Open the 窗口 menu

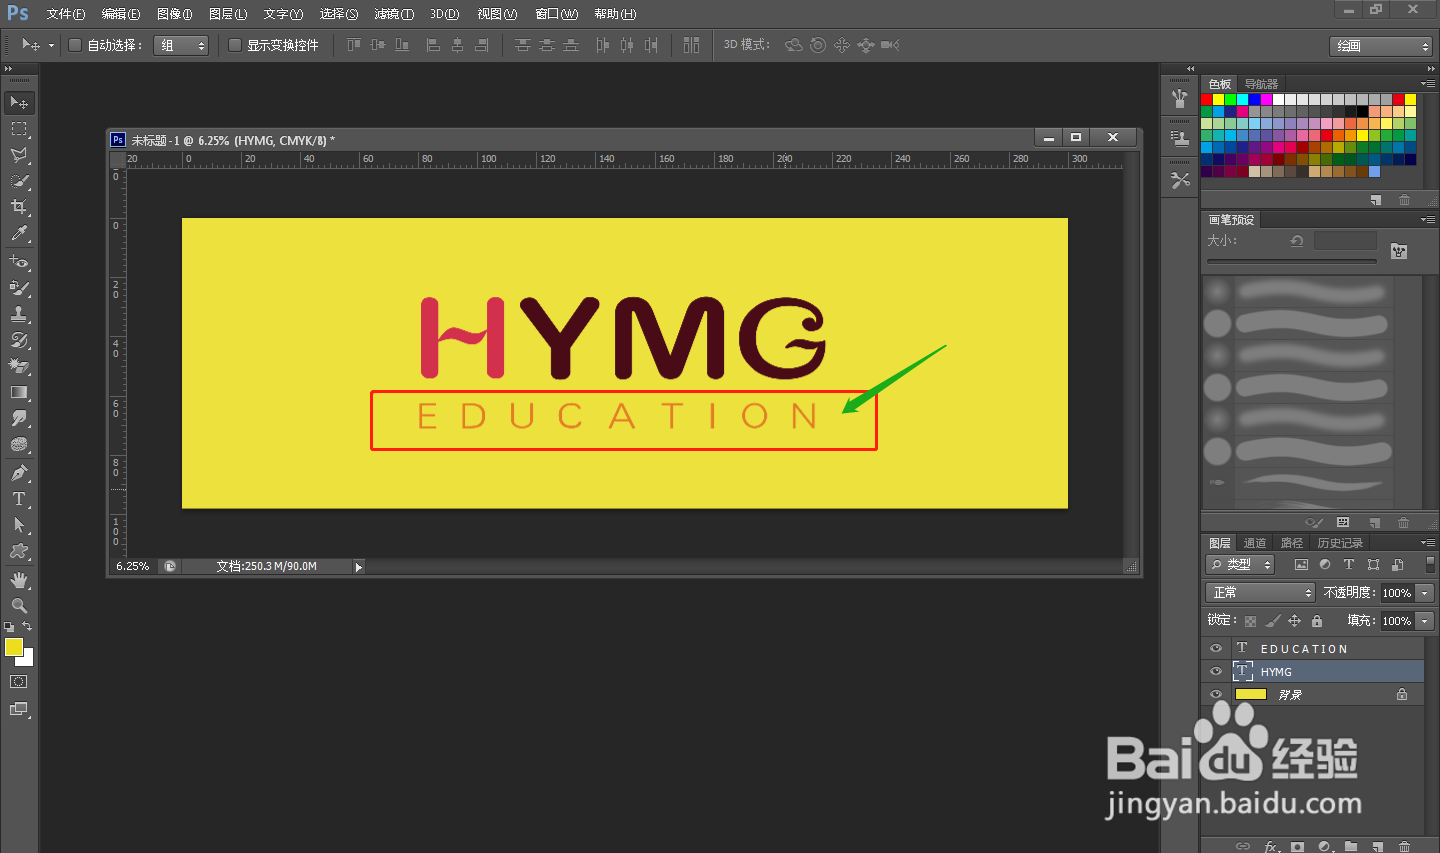coord(556,14)
